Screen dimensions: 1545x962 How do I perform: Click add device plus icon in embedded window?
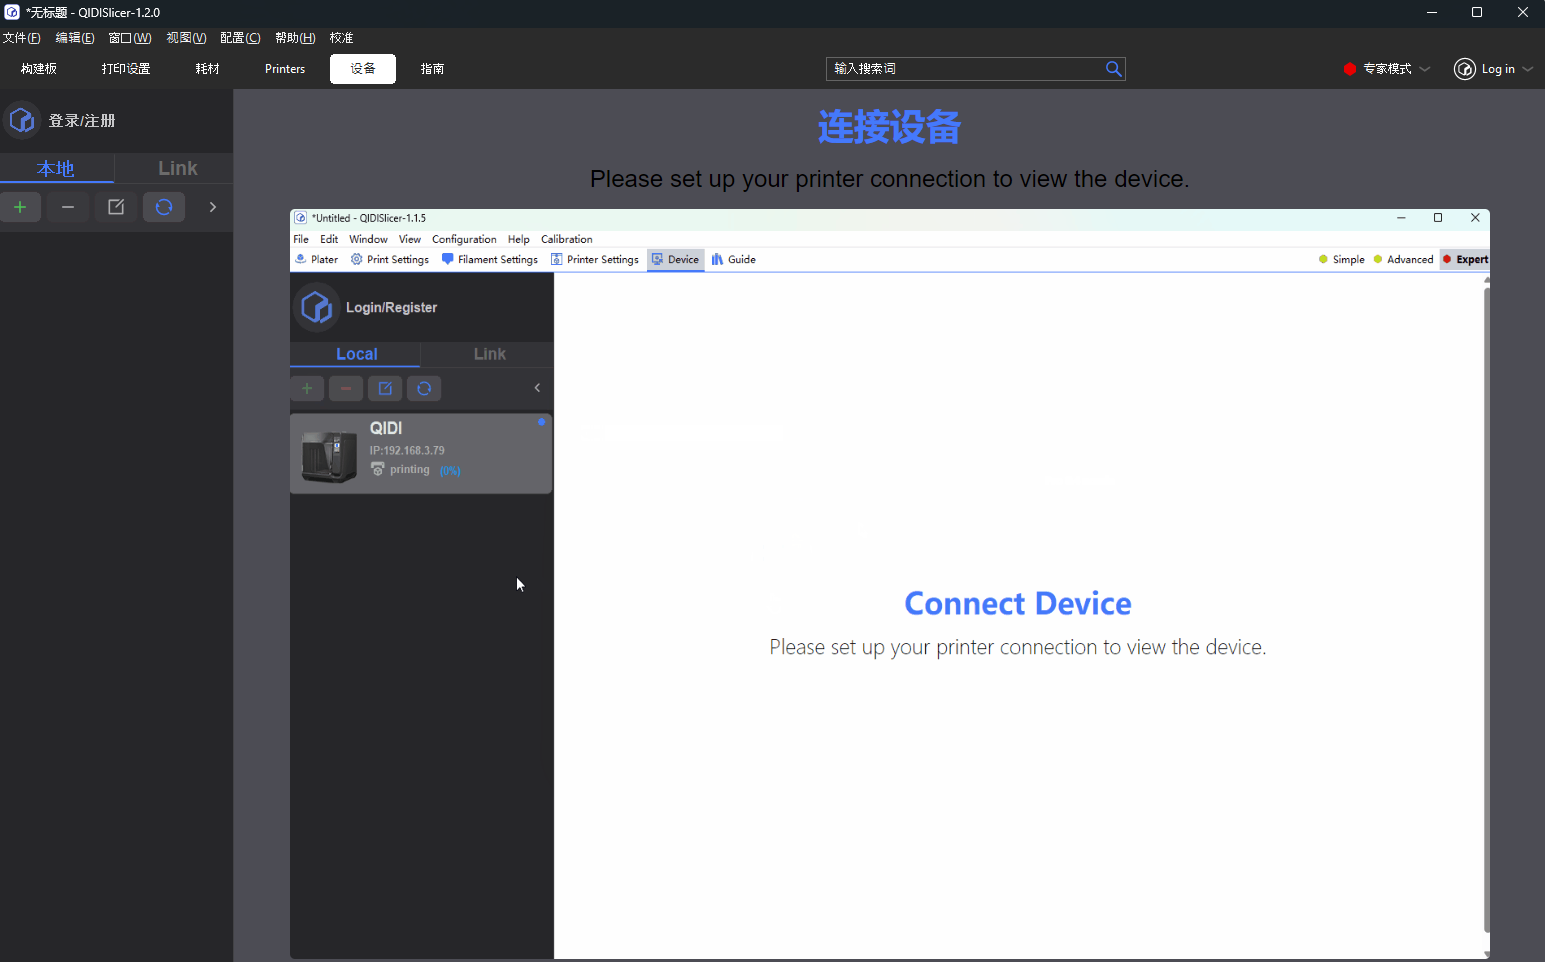[x=307, y=388]
